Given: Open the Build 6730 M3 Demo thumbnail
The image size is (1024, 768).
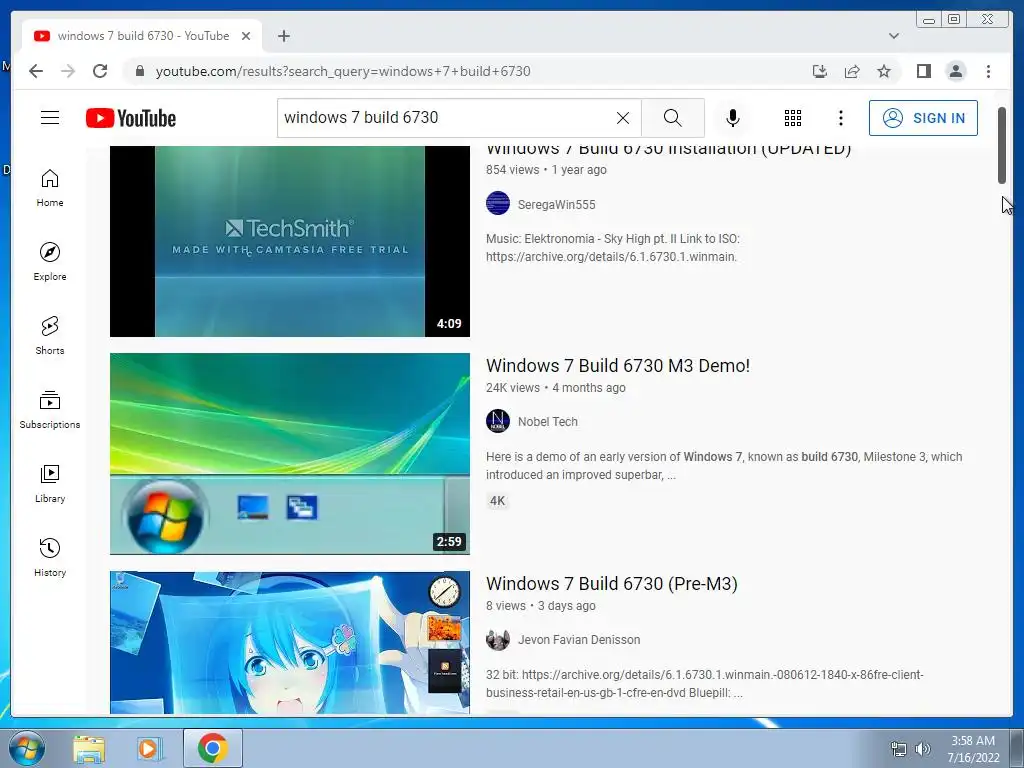Looking at the screenshot, I should pyautogui.click(x=289, y=454).
